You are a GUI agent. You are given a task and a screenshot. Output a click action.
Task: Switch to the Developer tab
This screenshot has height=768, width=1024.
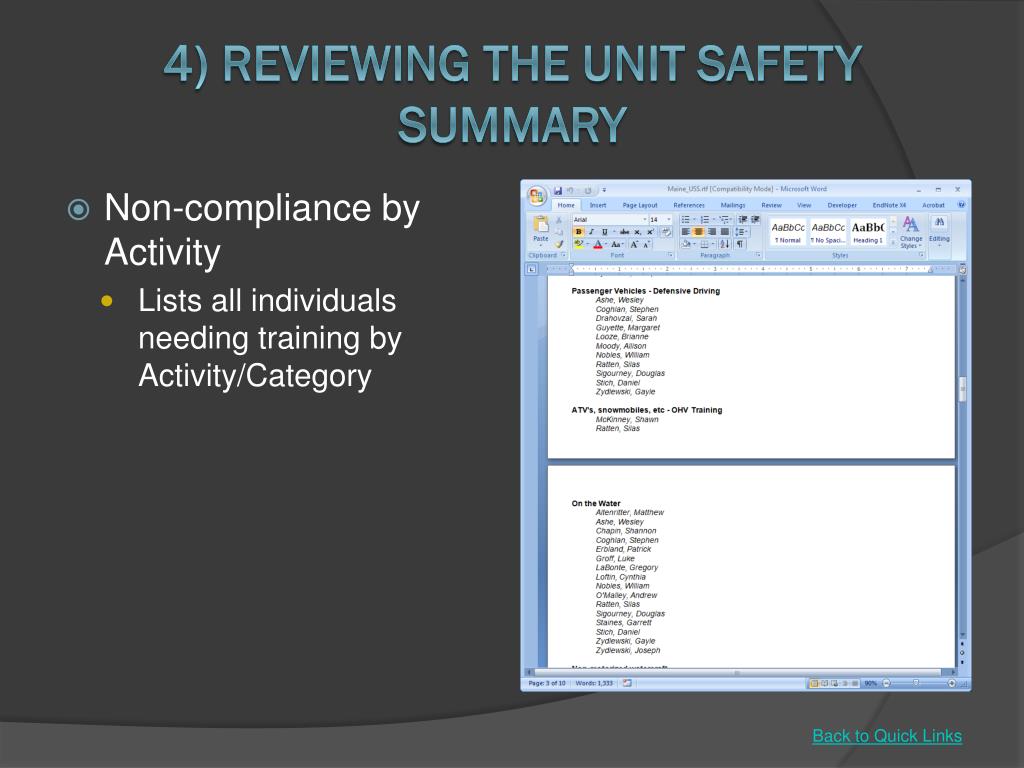click(x=842, y=205)
